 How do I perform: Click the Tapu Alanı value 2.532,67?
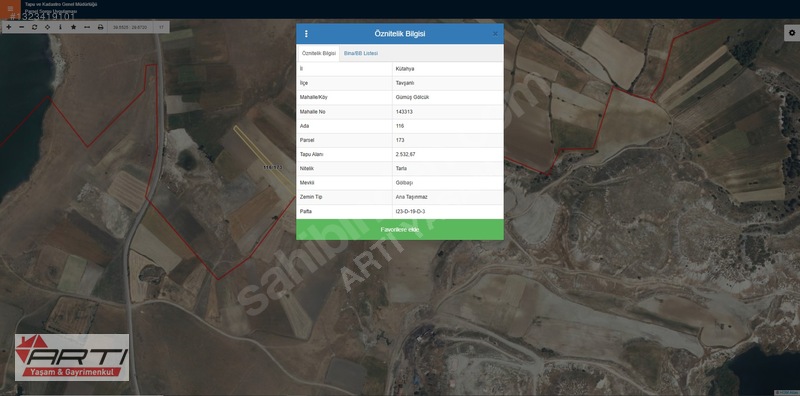(405, 154)
